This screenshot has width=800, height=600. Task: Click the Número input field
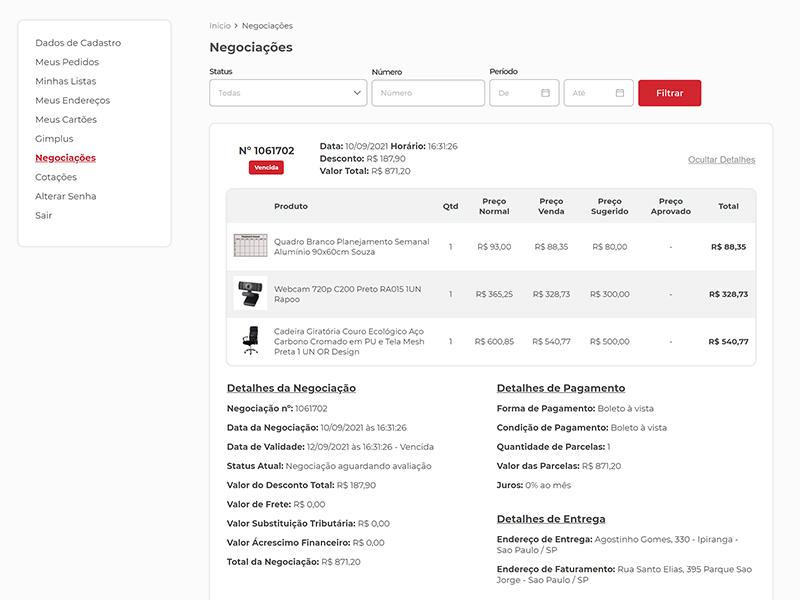coord(428,93)
